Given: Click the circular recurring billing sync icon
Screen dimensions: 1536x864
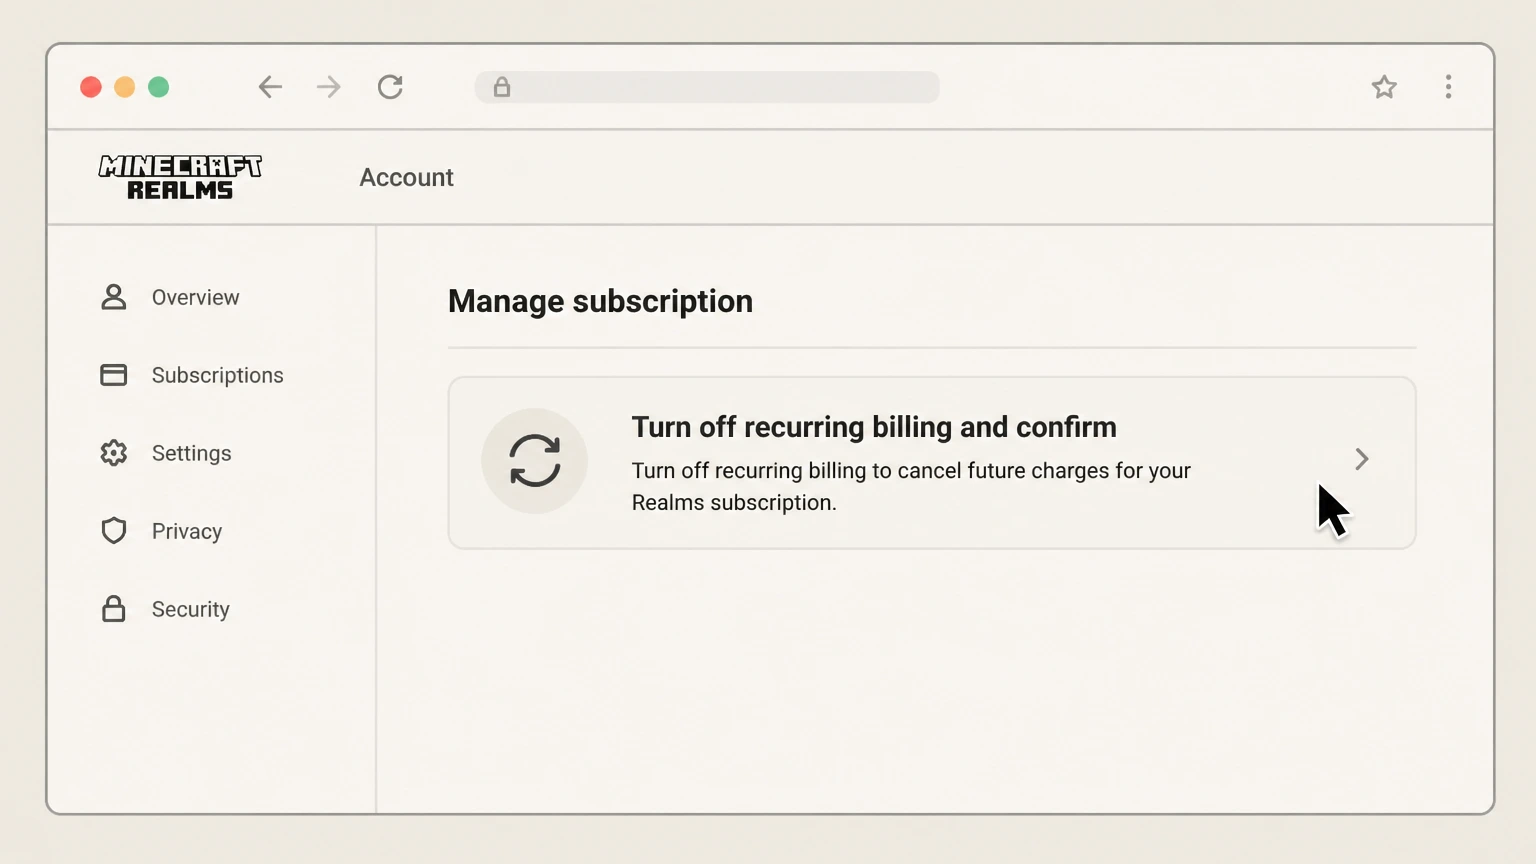Looking at the screenshot, I should coord(534,461).
